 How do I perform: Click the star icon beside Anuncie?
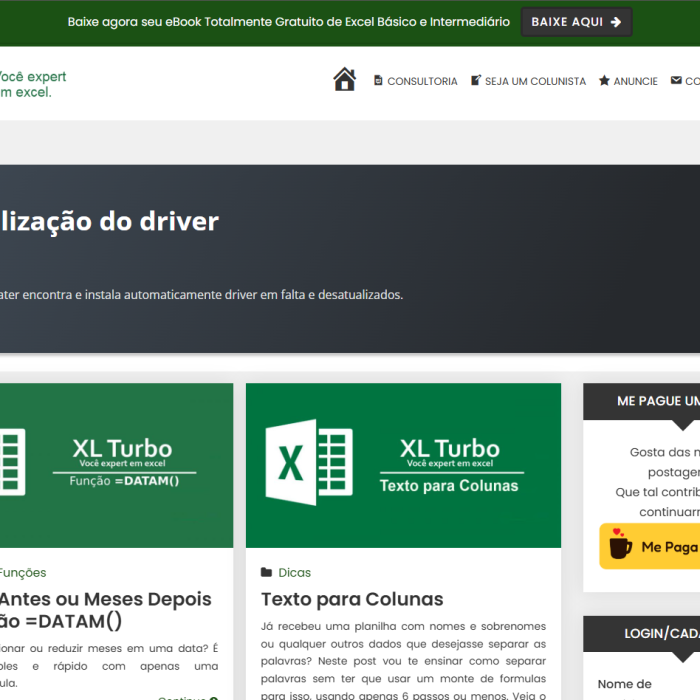tap(604, 81)
